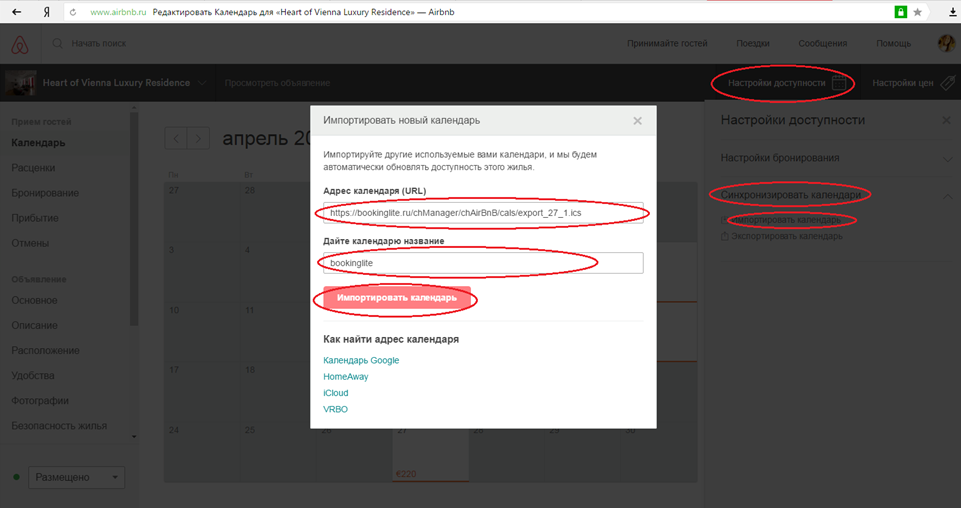Image resolution: width=961 pixels, height=508 pixels.
Task: Open Поездки in top navigation
Action: (x=753, y=44)
